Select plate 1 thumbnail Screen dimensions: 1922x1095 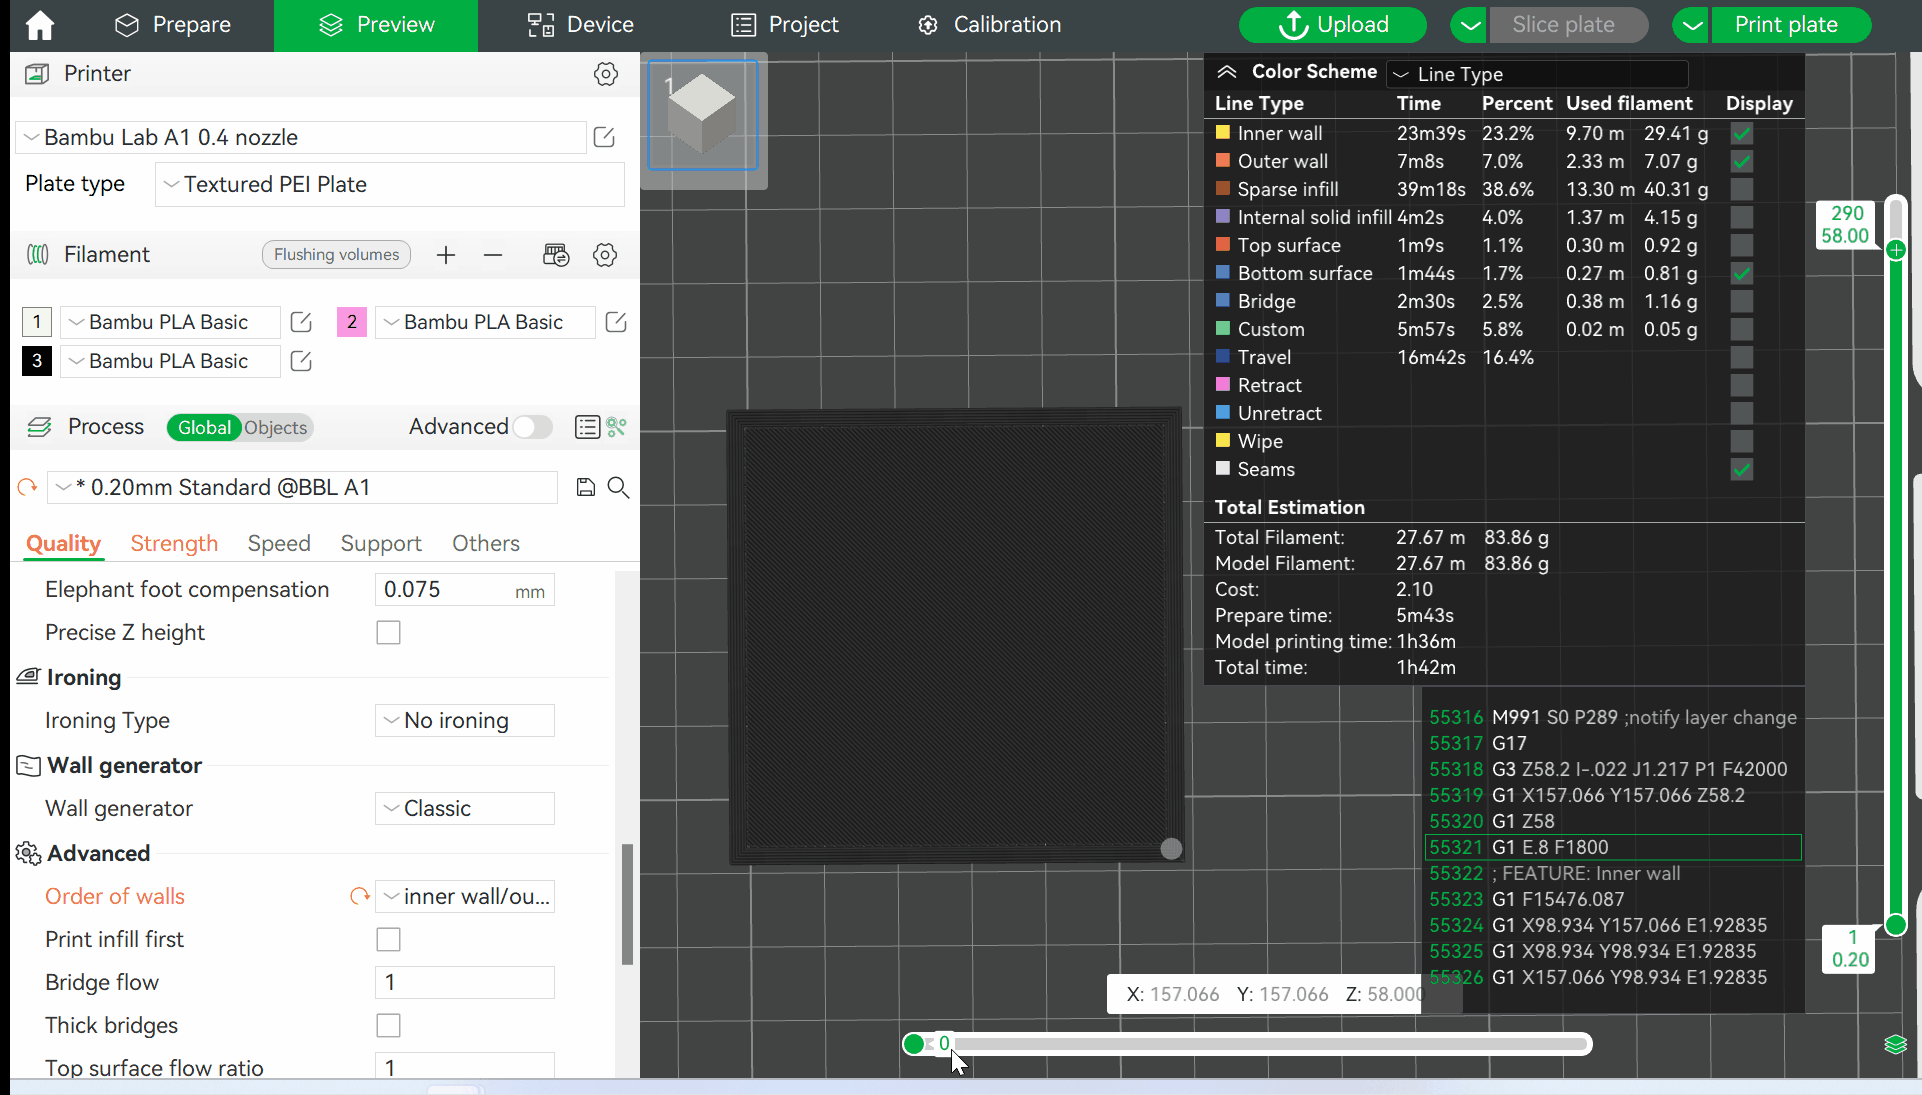pyautogui.click(x=702, y=115)
